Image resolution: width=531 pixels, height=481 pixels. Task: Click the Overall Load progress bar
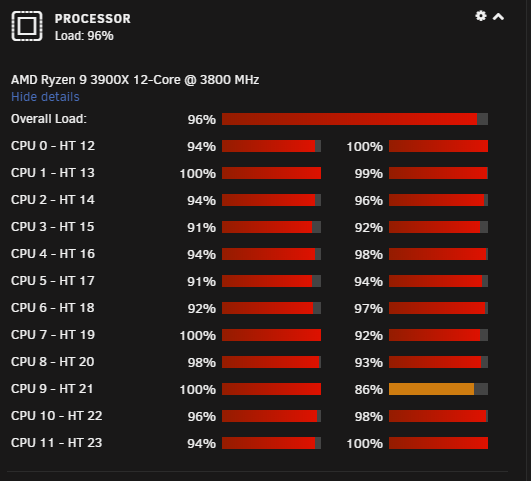point(355,119)
